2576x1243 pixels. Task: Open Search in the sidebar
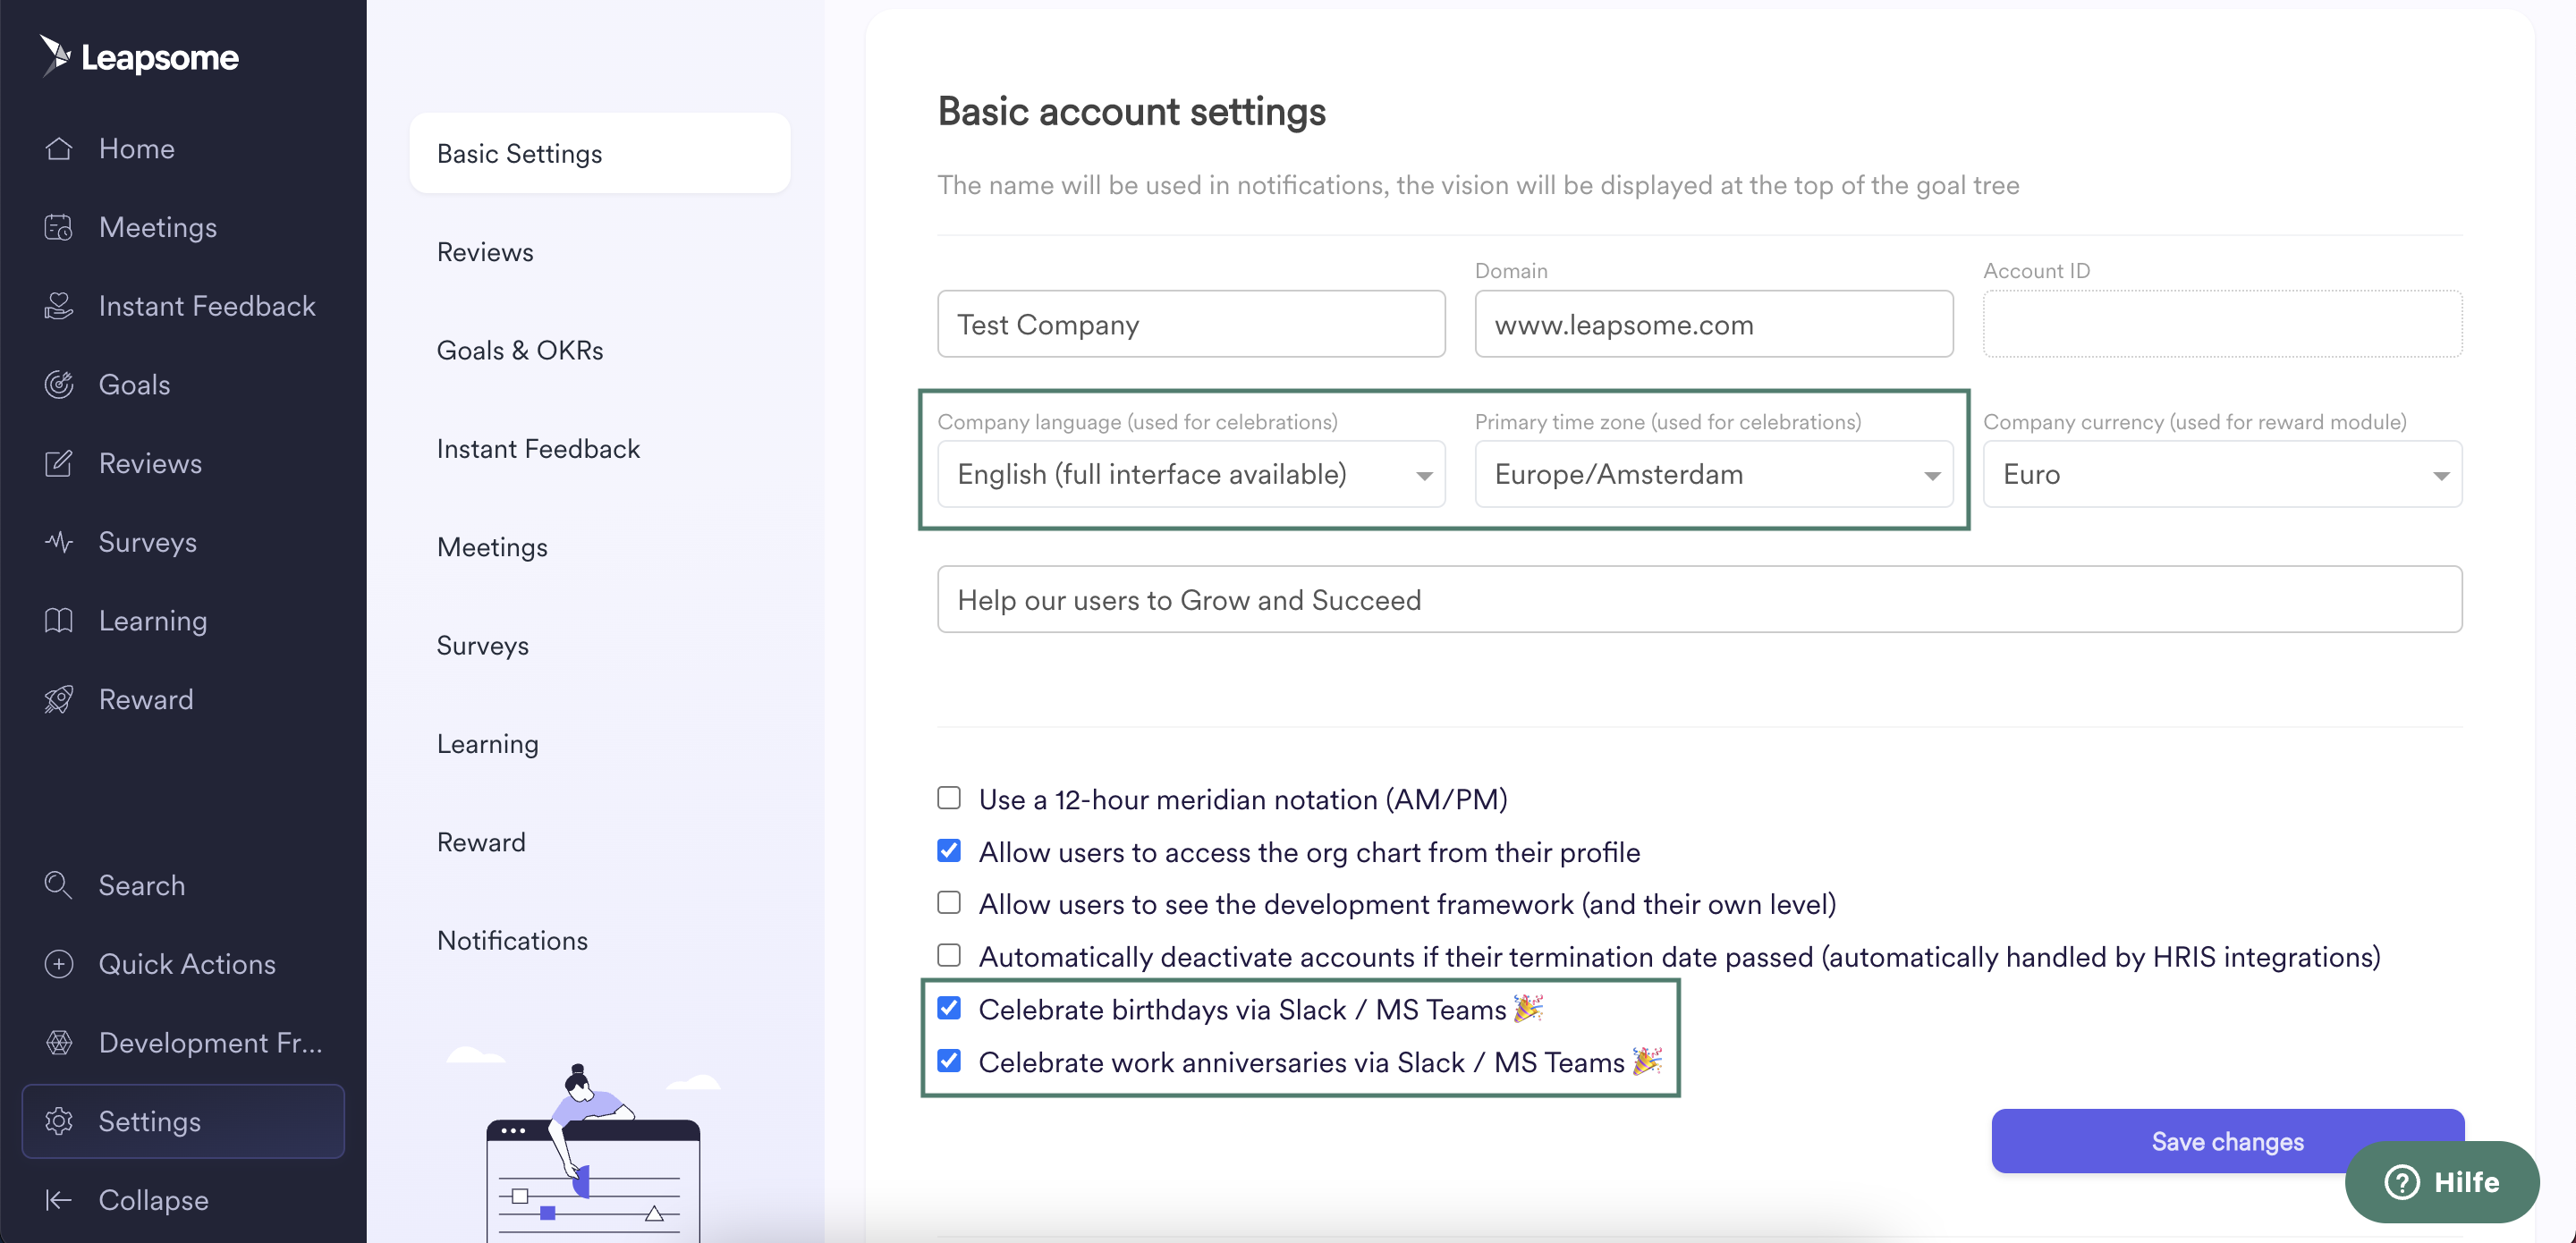[x=142, y=885]
